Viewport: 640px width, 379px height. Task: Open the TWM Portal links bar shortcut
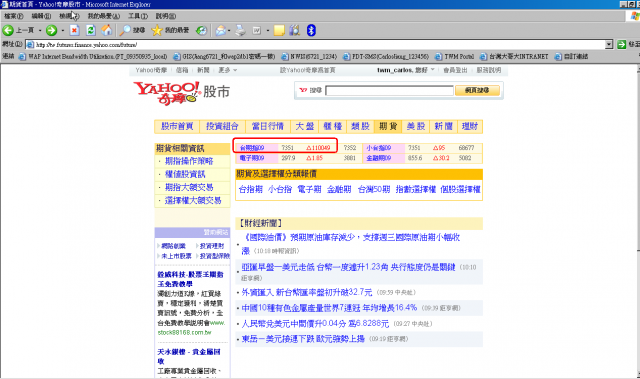(455, 57)
